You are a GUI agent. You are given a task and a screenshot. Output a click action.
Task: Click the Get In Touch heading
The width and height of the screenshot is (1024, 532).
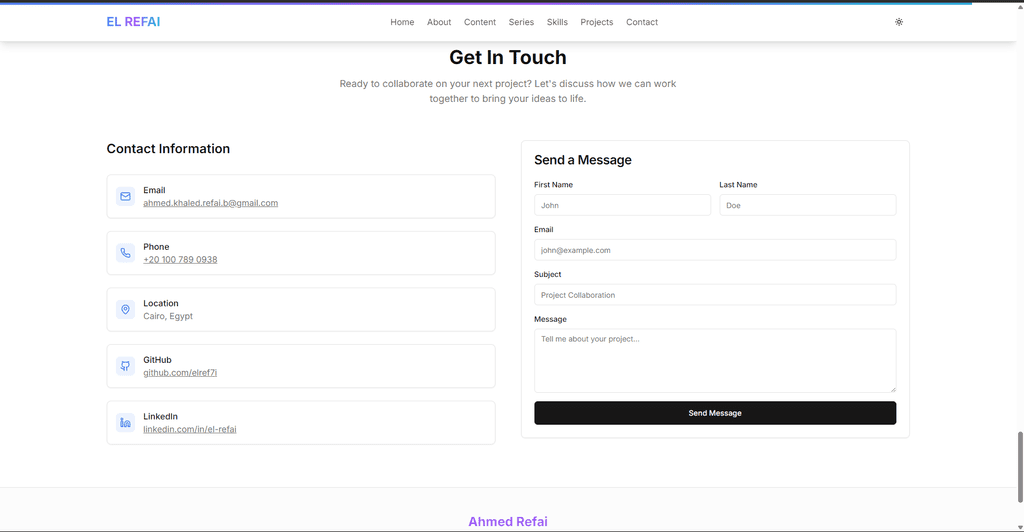coord(507,57)
